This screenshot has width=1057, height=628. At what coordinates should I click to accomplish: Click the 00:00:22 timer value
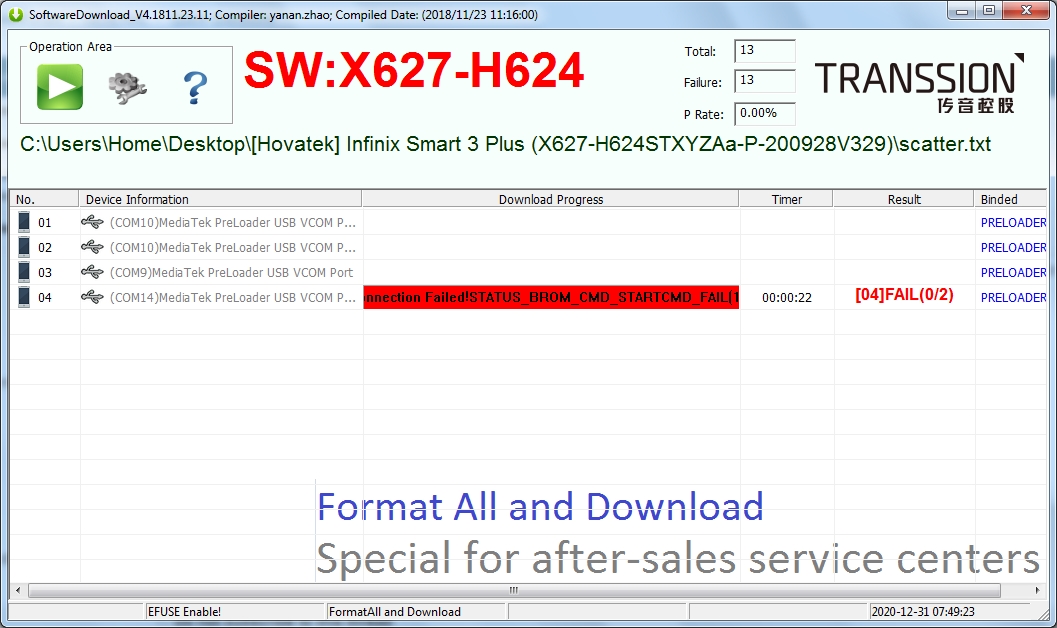tap(787, 297)
